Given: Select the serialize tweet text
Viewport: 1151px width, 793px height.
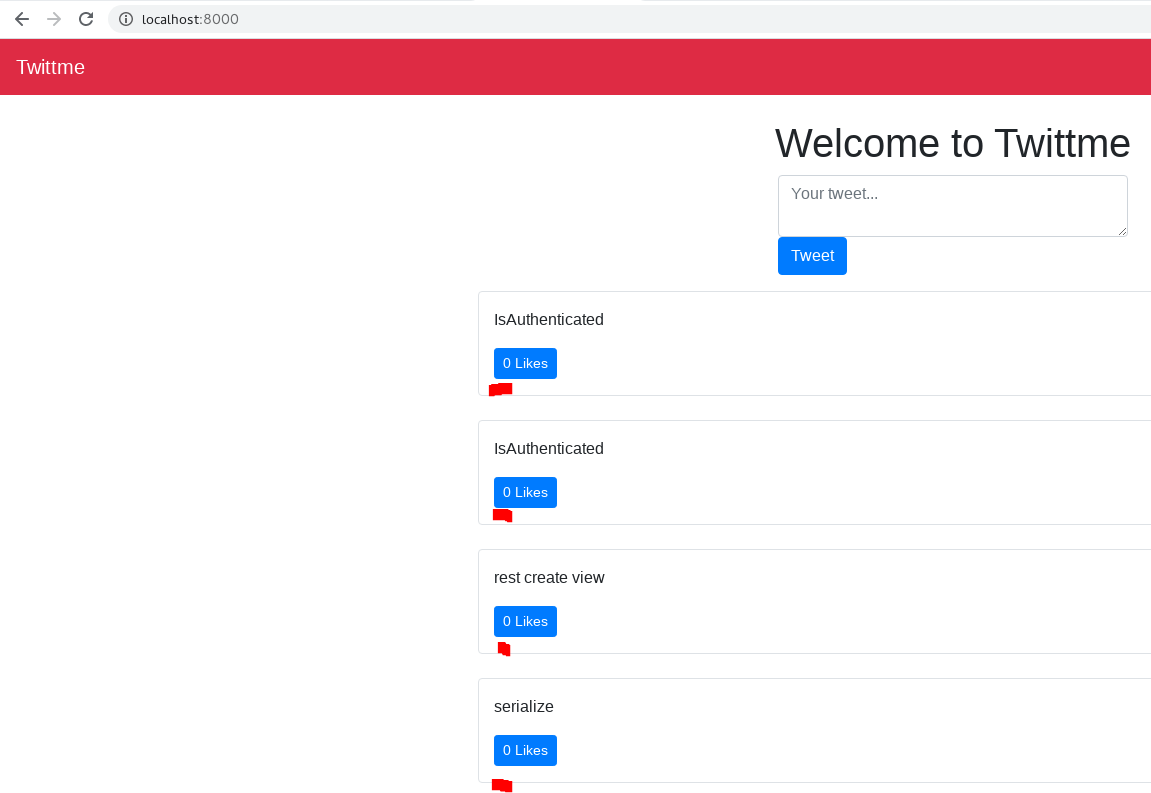Looking at the screenshot, I should point(523,706).
